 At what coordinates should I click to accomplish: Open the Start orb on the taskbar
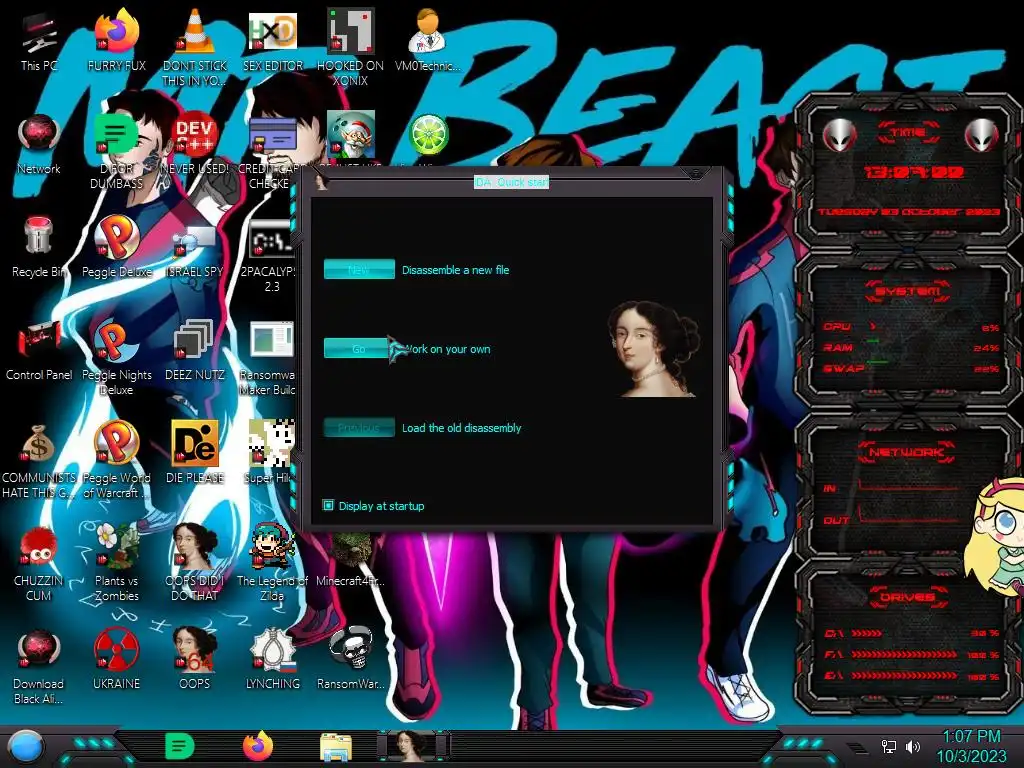25,748
